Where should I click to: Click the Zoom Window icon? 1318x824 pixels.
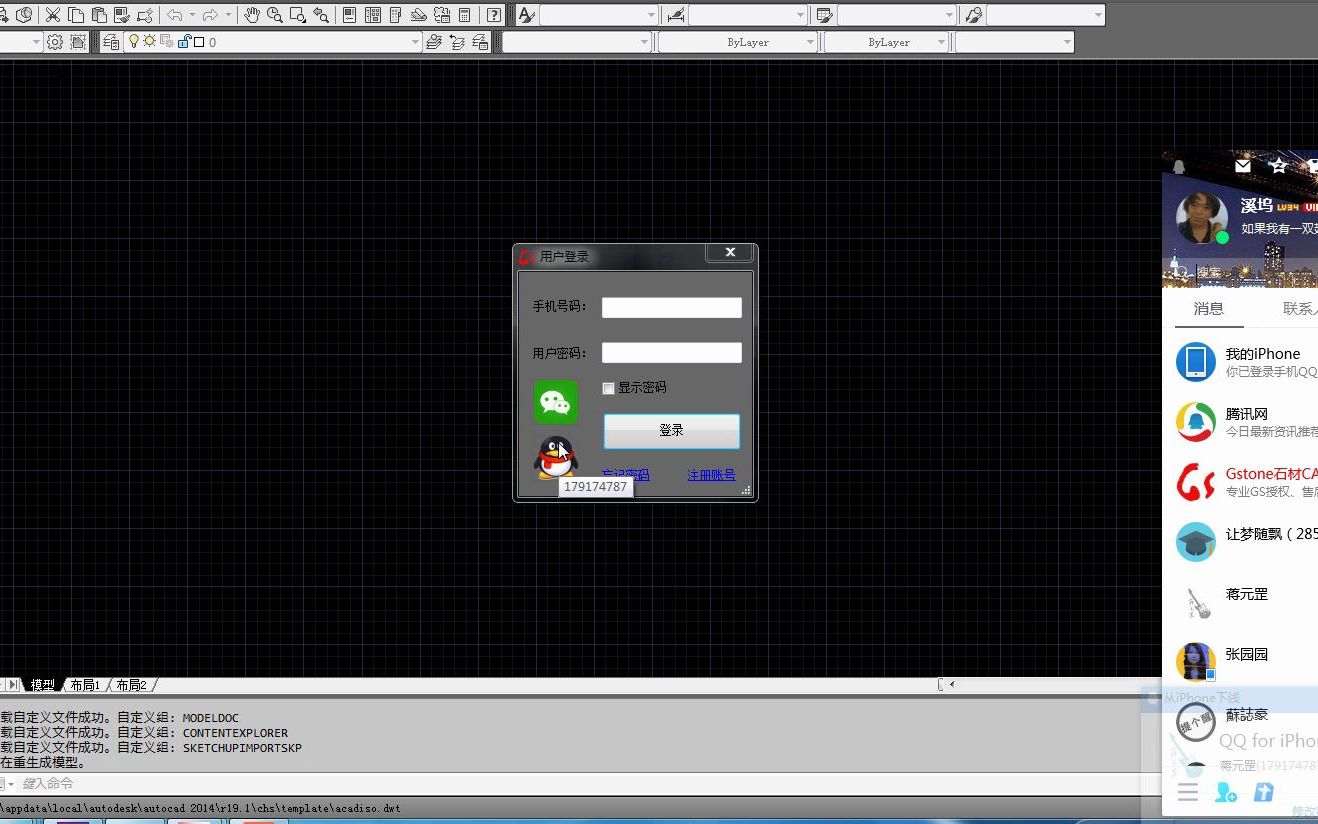point(297,15)
